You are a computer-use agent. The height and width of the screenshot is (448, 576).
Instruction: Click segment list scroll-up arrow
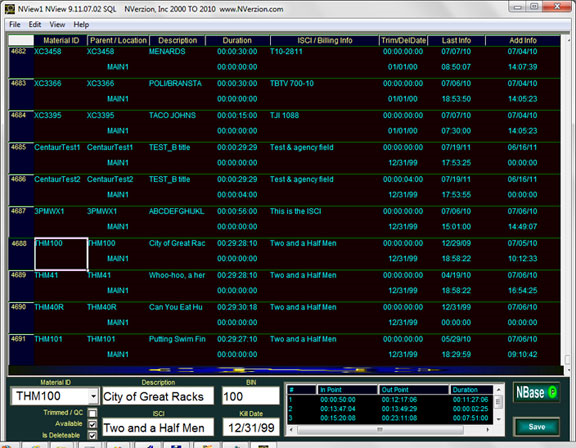(498, 390)
